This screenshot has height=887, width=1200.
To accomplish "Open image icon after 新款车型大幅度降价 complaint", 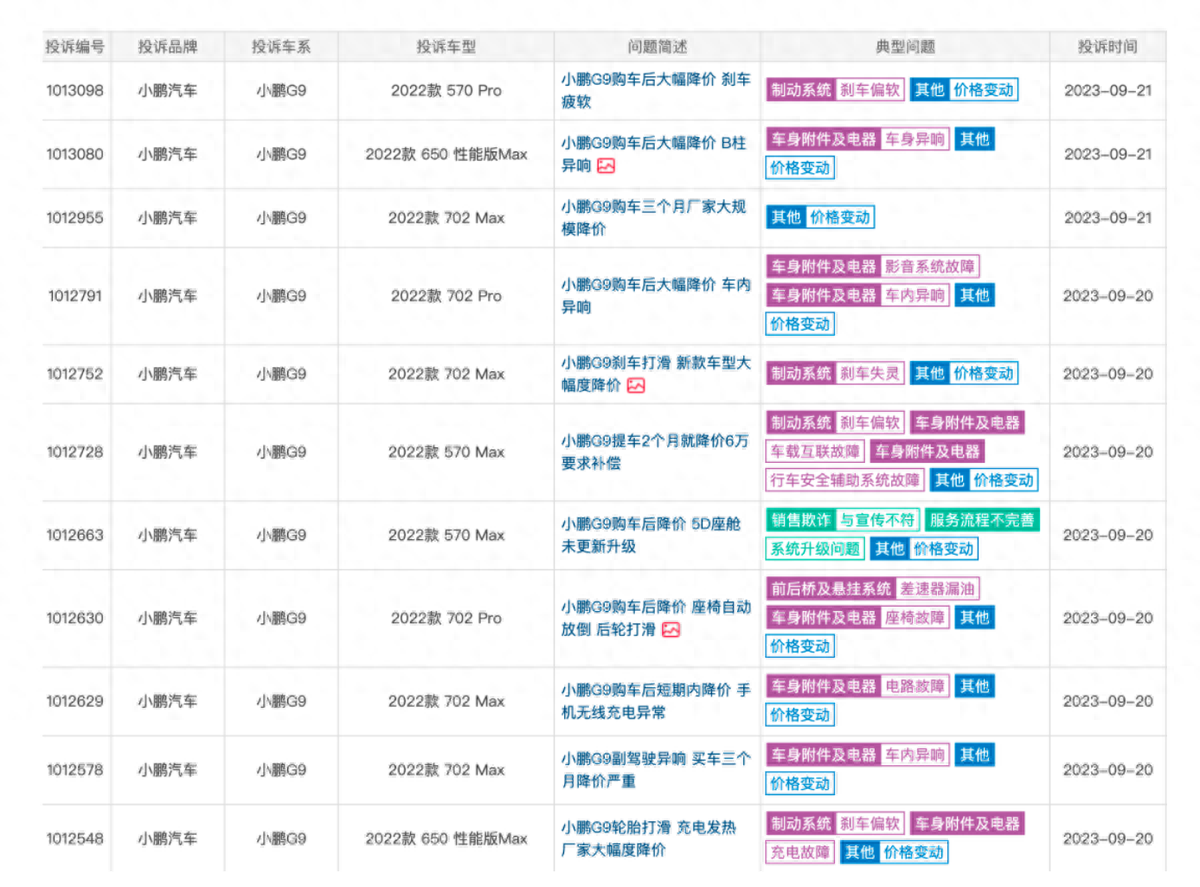I will (x=636, y=385).
